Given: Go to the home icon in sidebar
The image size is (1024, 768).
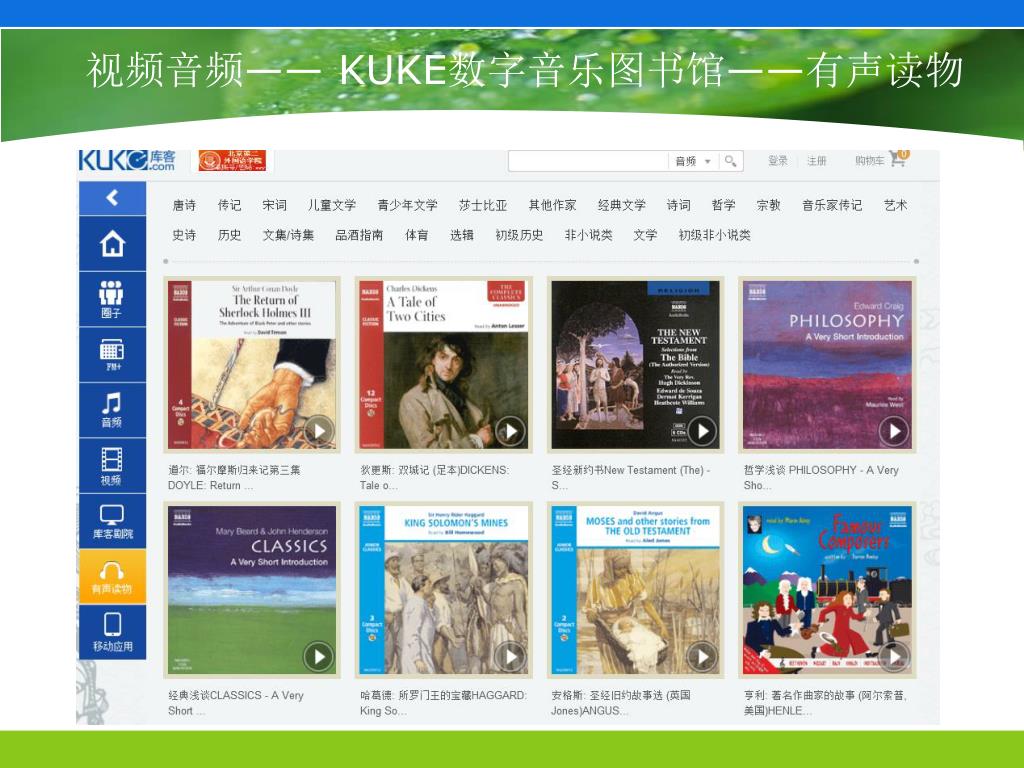Looking at the screenshot, I should [x=112, y=244].
